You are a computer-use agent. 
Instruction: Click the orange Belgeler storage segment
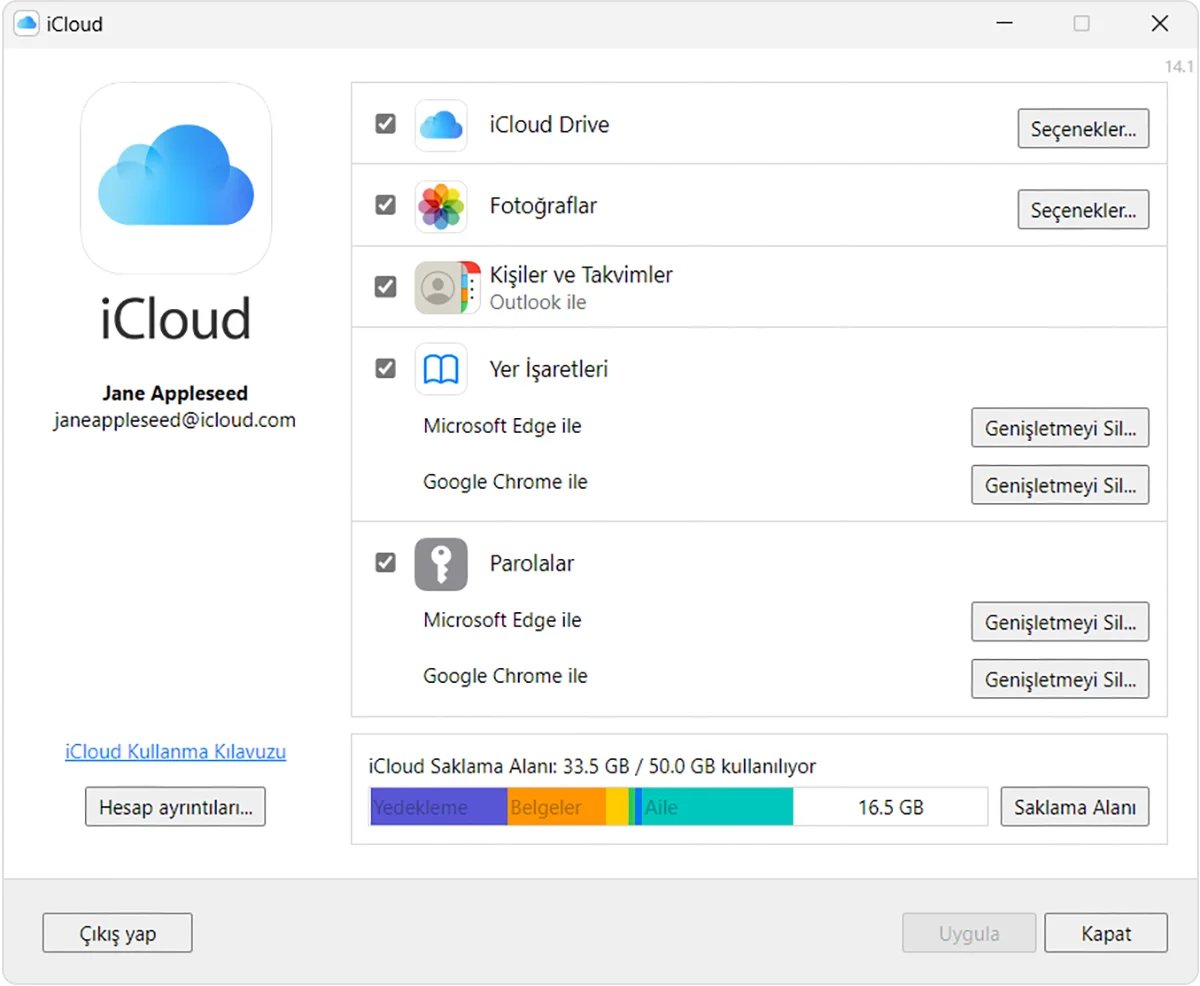(x=557, y=807)
